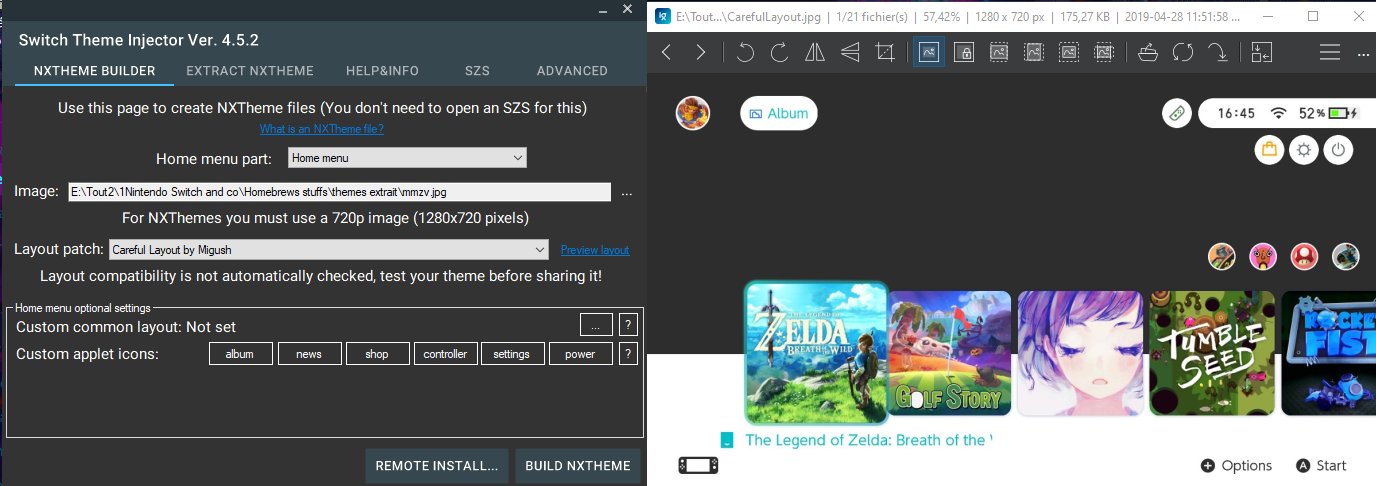The image size is (1376, 486).
Task: Expand the Layout patch dropdown
Action: tap(329, 249)
